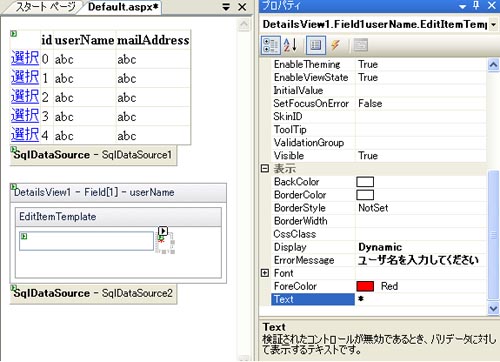Open smart tag arrow on EditItemTemplate
The height and width of the screenshot is (362, 500).
click(163, 231)
